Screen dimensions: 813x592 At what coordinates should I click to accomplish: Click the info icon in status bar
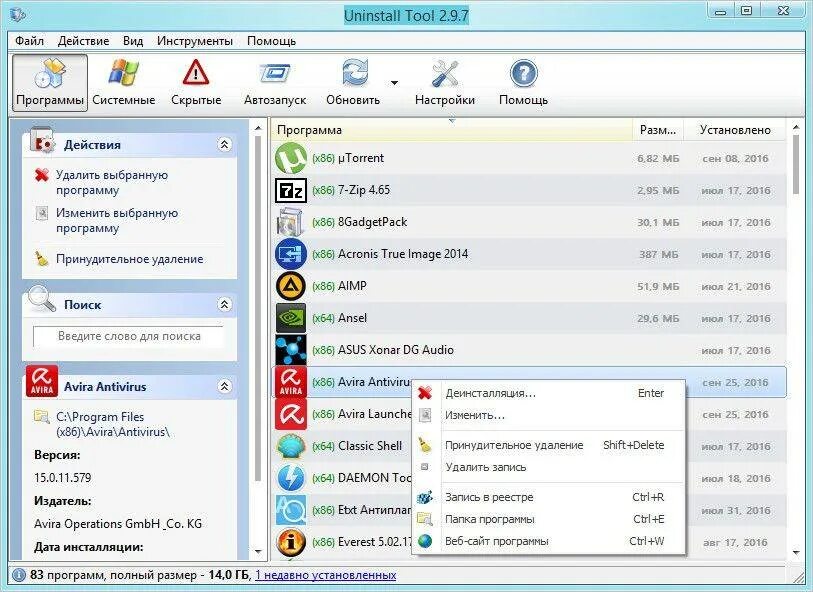[19, 575]
